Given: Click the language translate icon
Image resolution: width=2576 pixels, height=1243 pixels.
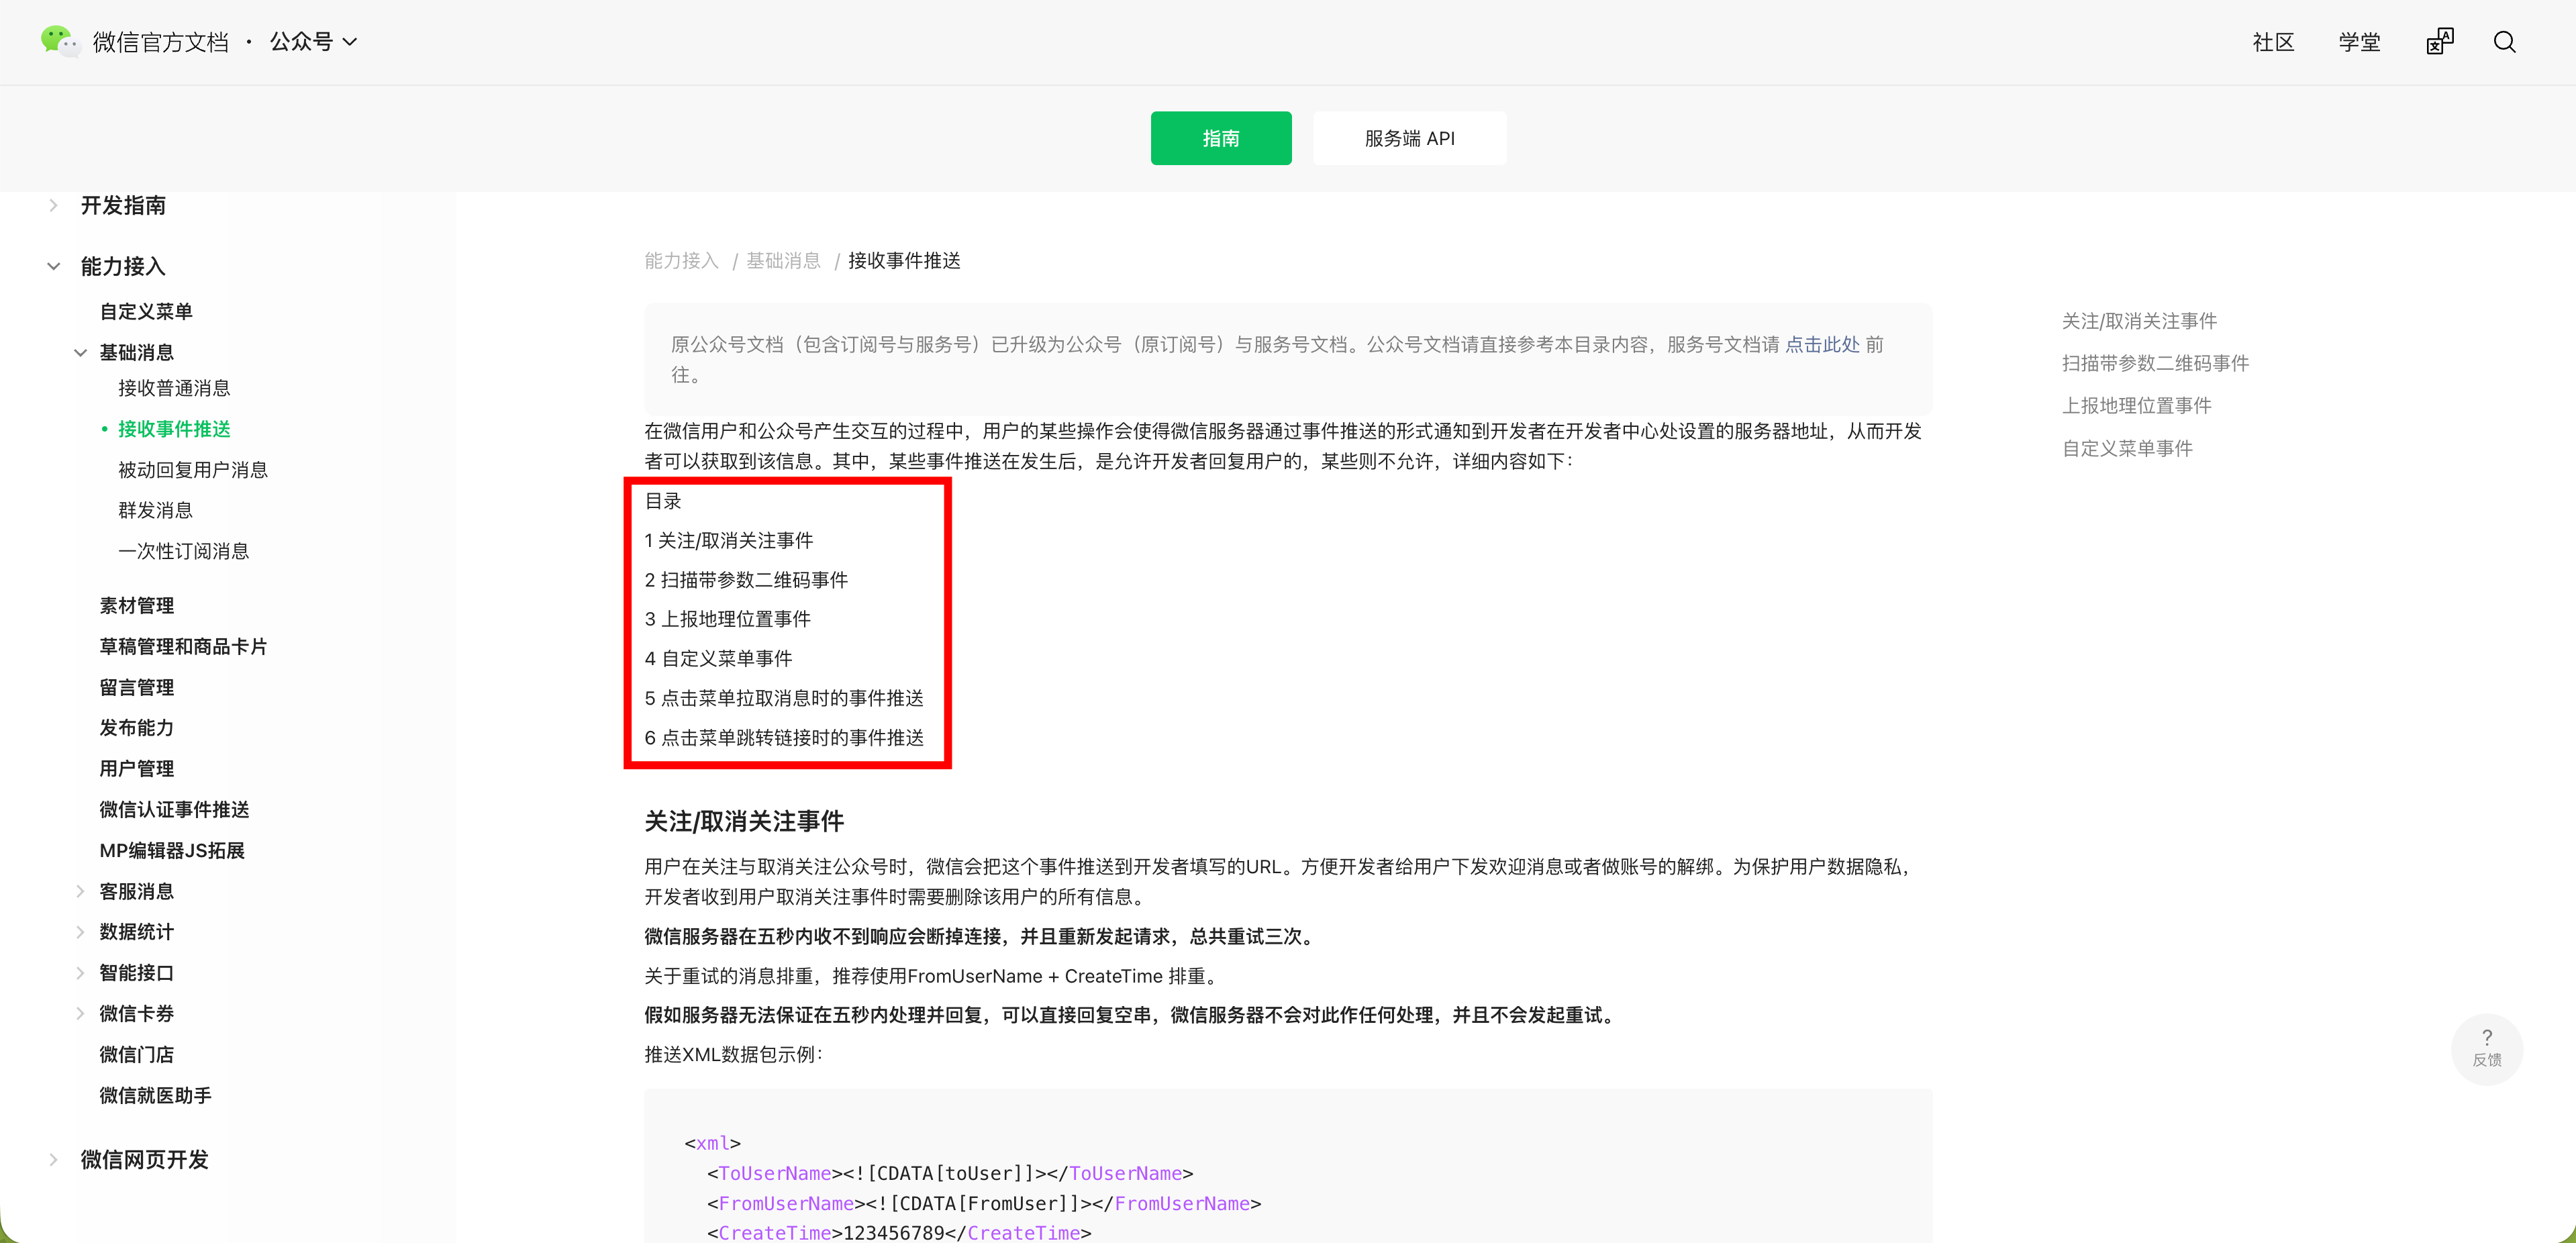Looking at the screenshot, I should click(2439, 42).
